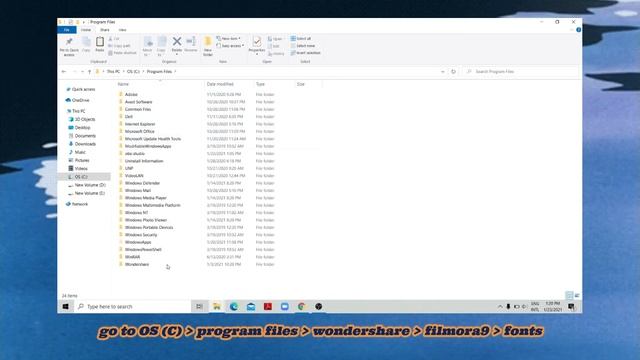Viewport: 640px width, 360px height.
Task: Sort by the Name column header
Action: pyautogui.click(x=123, y=84)
